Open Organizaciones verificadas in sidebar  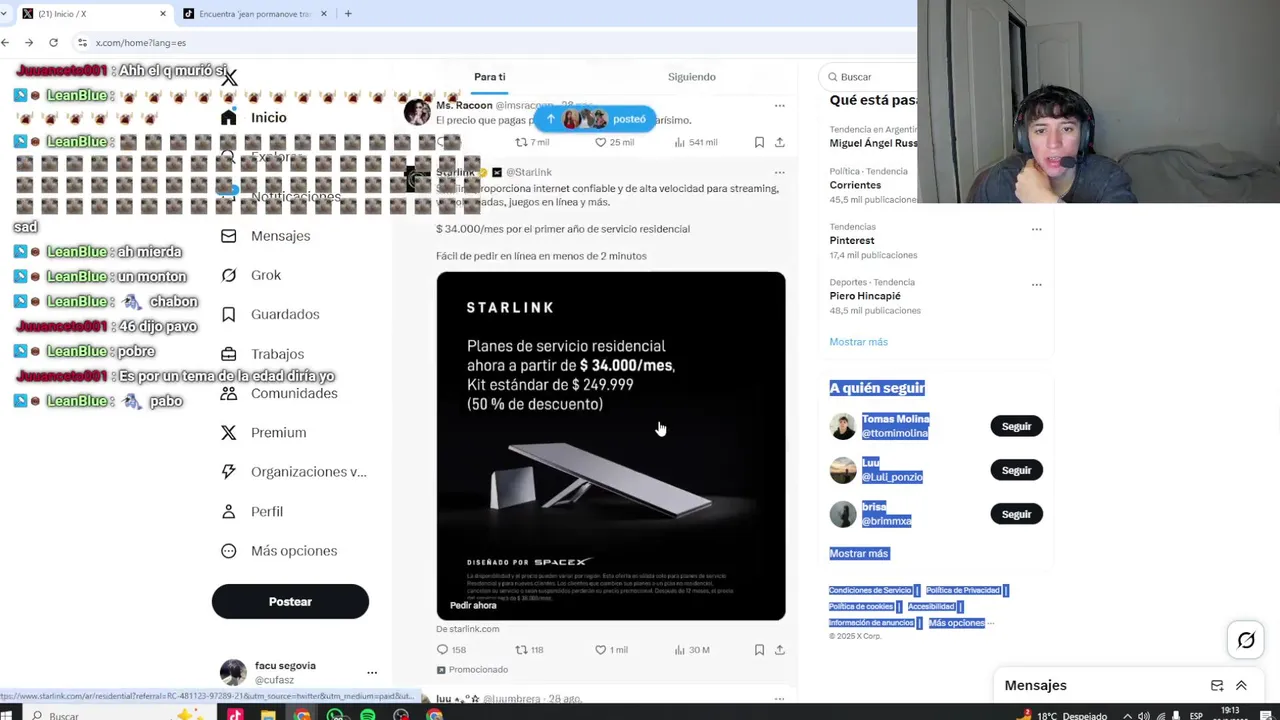(293, 472)
